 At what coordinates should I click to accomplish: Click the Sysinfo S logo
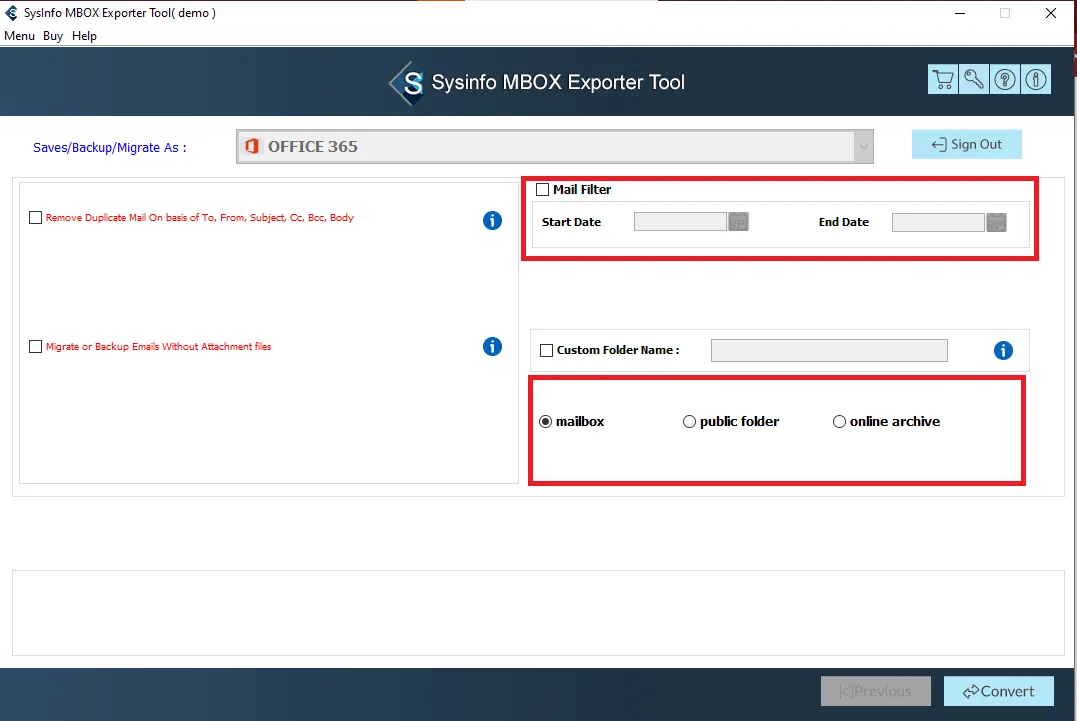click(x=407, y=83)
